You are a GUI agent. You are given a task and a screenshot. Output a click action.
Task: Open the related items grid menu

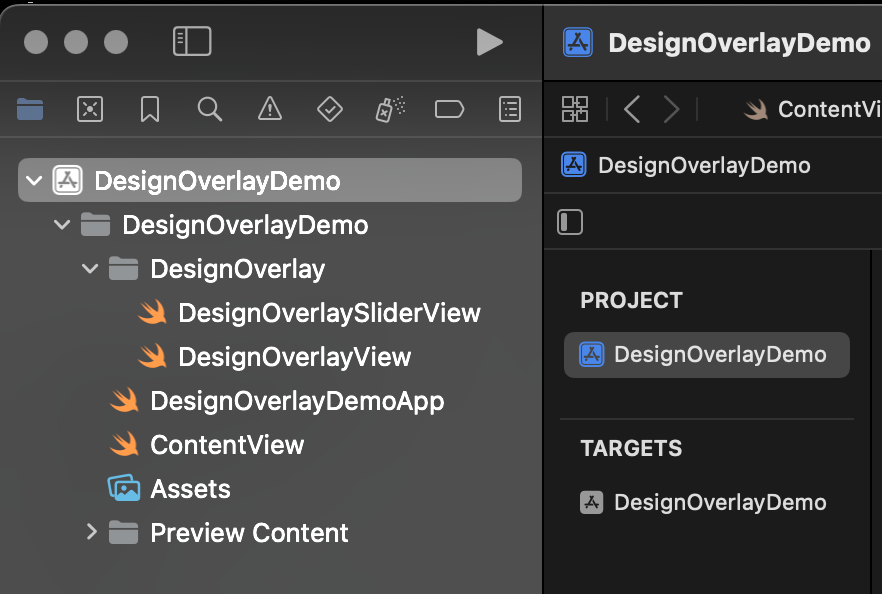pos(575,109)
